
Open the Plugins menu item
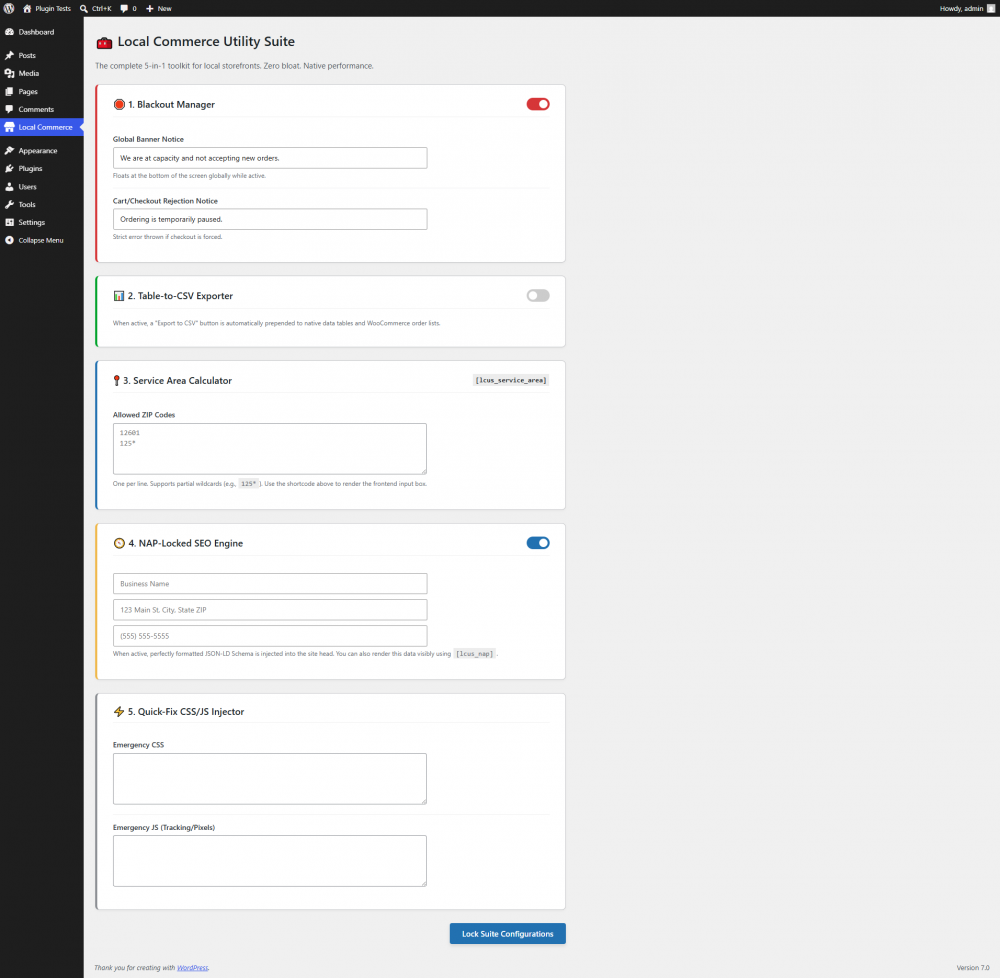41,168
